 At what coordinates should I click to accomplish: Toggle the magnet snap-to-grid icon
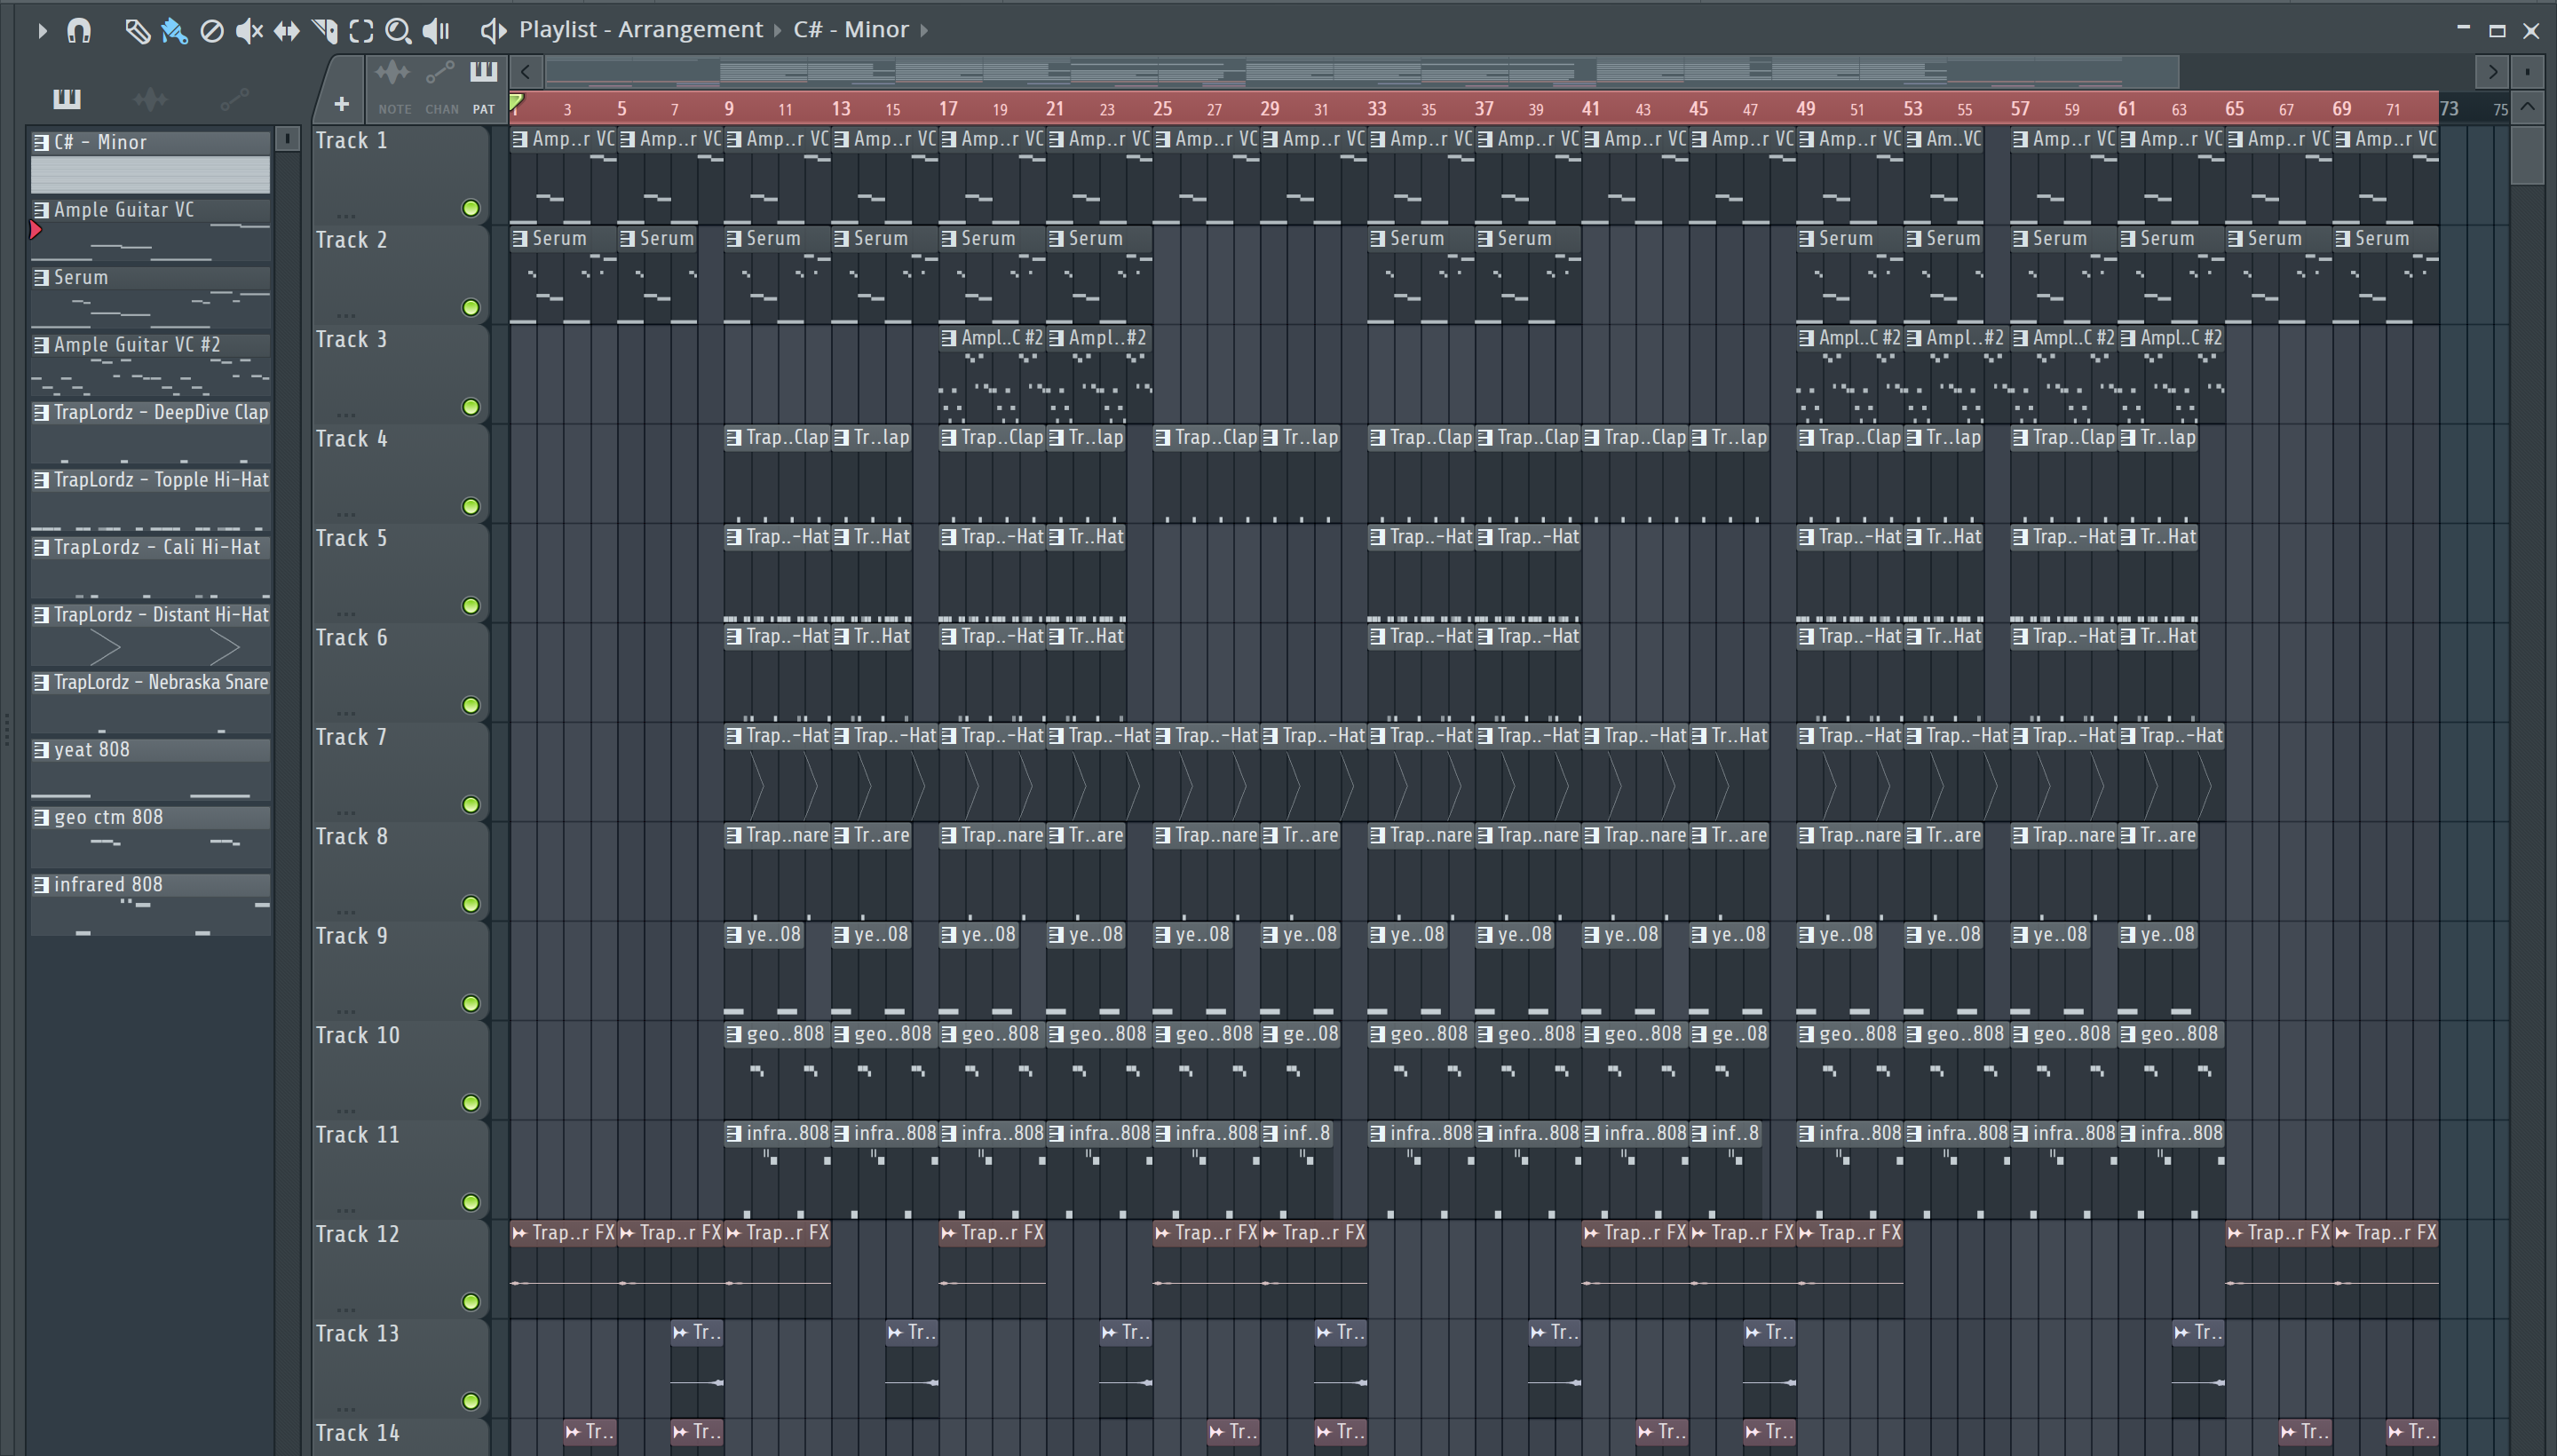78,31
